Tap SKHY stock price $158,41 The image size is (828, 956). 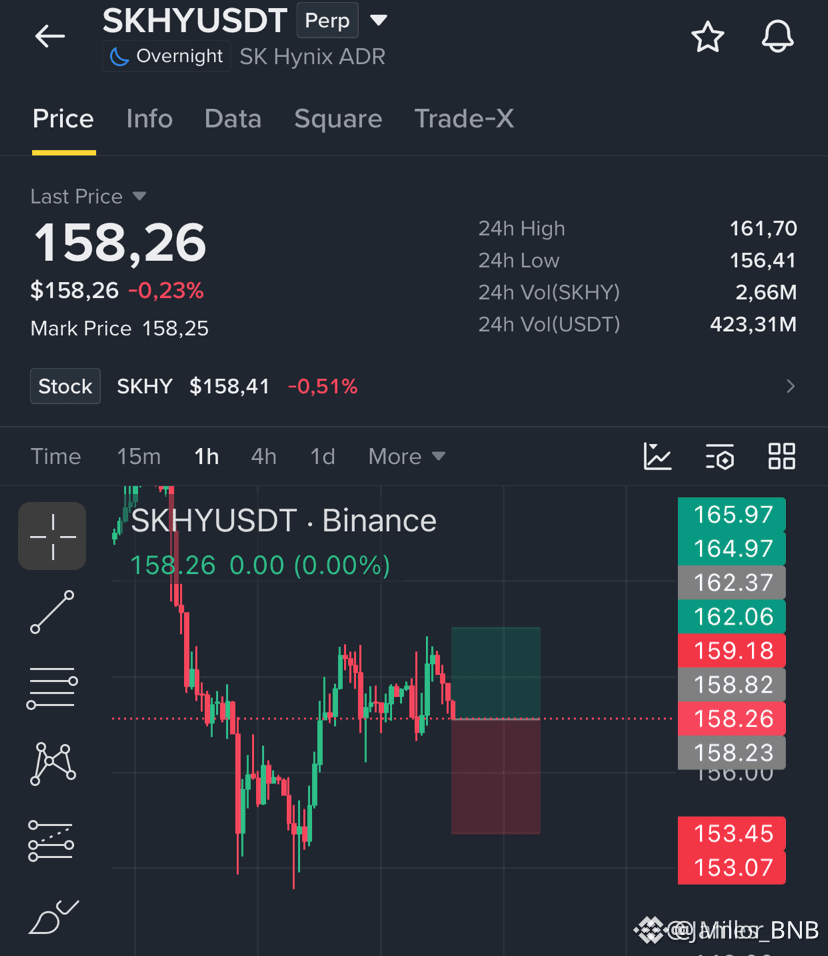[x=229, y=387]
